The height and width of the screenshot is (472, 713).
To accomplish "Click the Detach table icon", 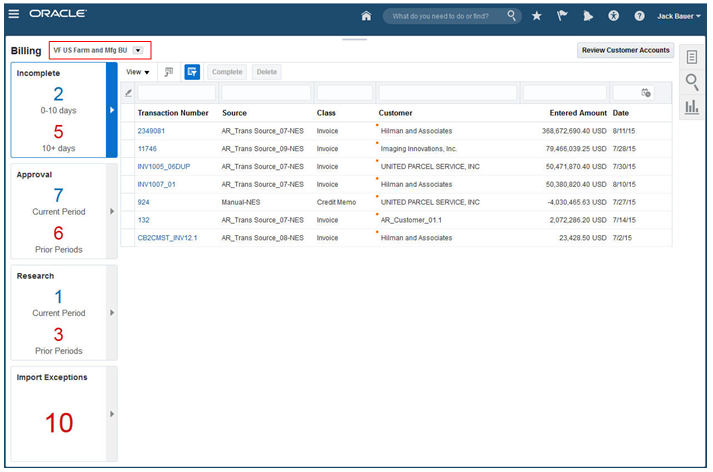I will (169, 72).
